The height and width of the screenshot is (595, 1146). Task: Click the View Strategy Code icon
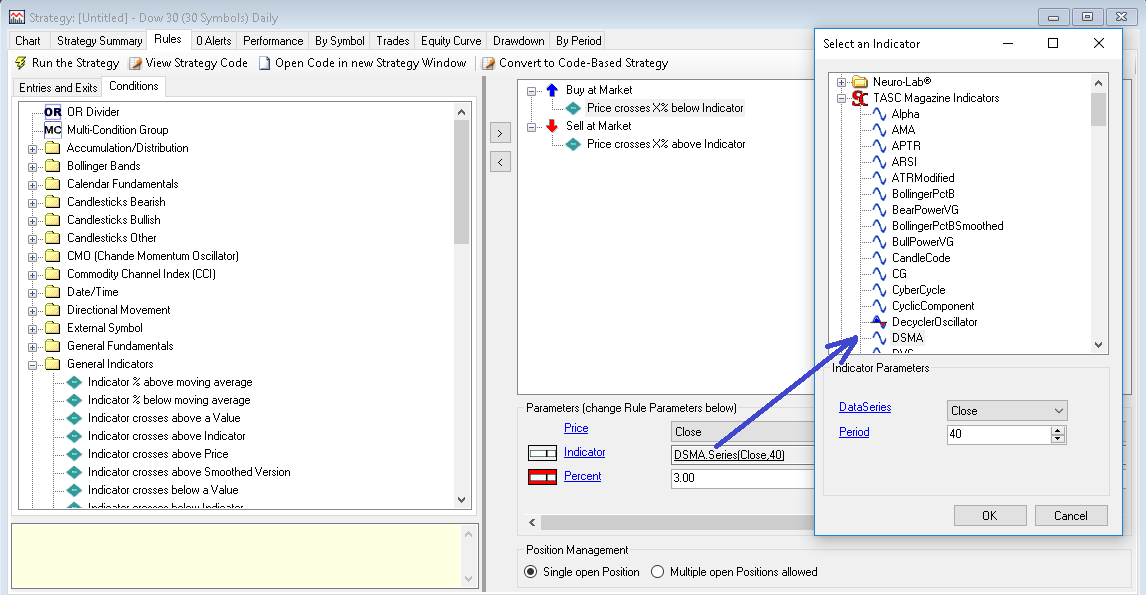[136, 63]
